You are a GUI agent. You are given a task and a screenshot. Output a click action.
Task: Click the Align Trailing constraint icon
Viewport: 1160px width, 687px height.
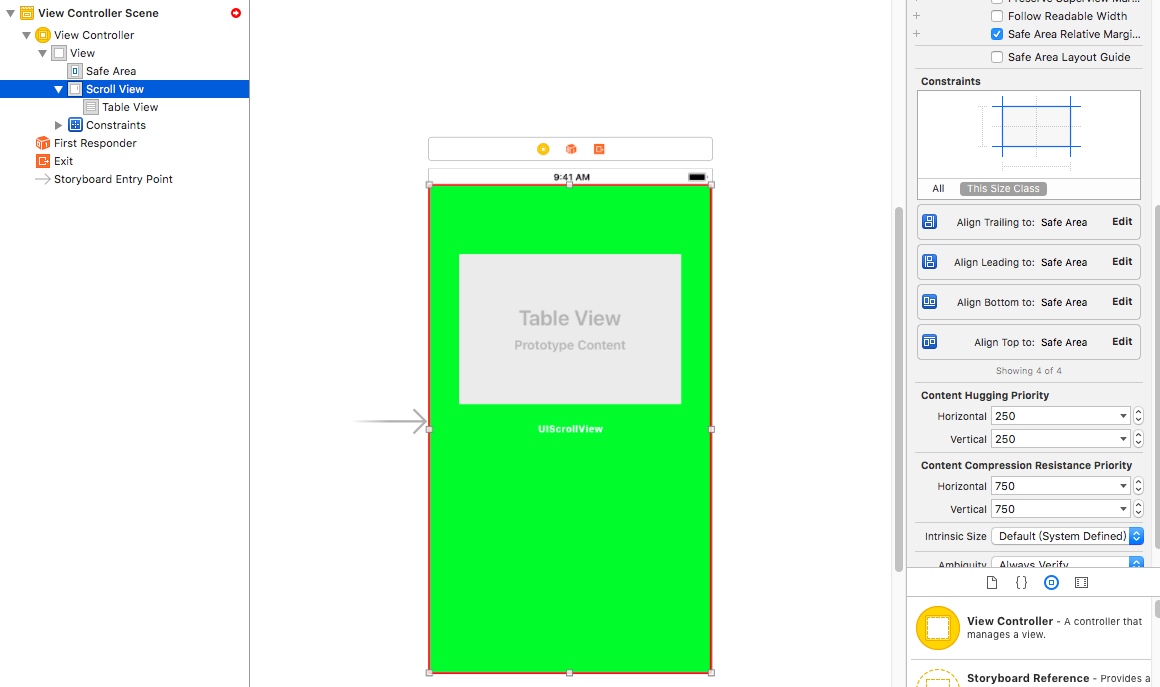[930, 222]
